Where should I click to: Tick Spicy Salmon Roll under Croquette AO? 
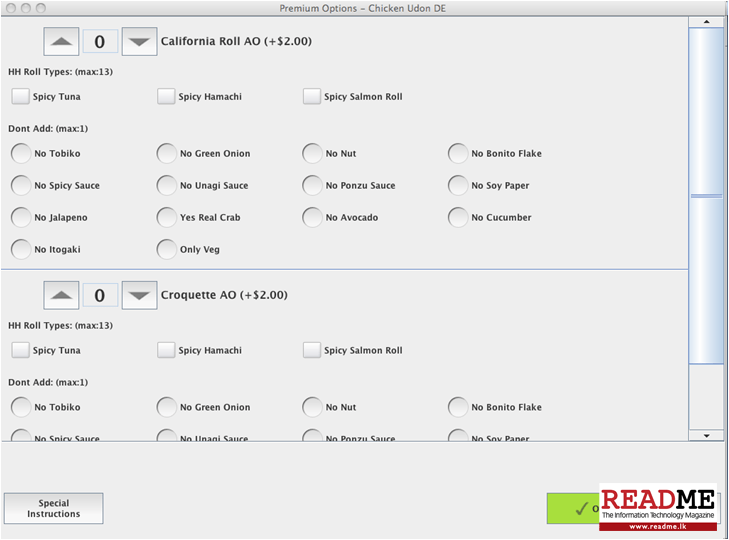tap(312, 350)
